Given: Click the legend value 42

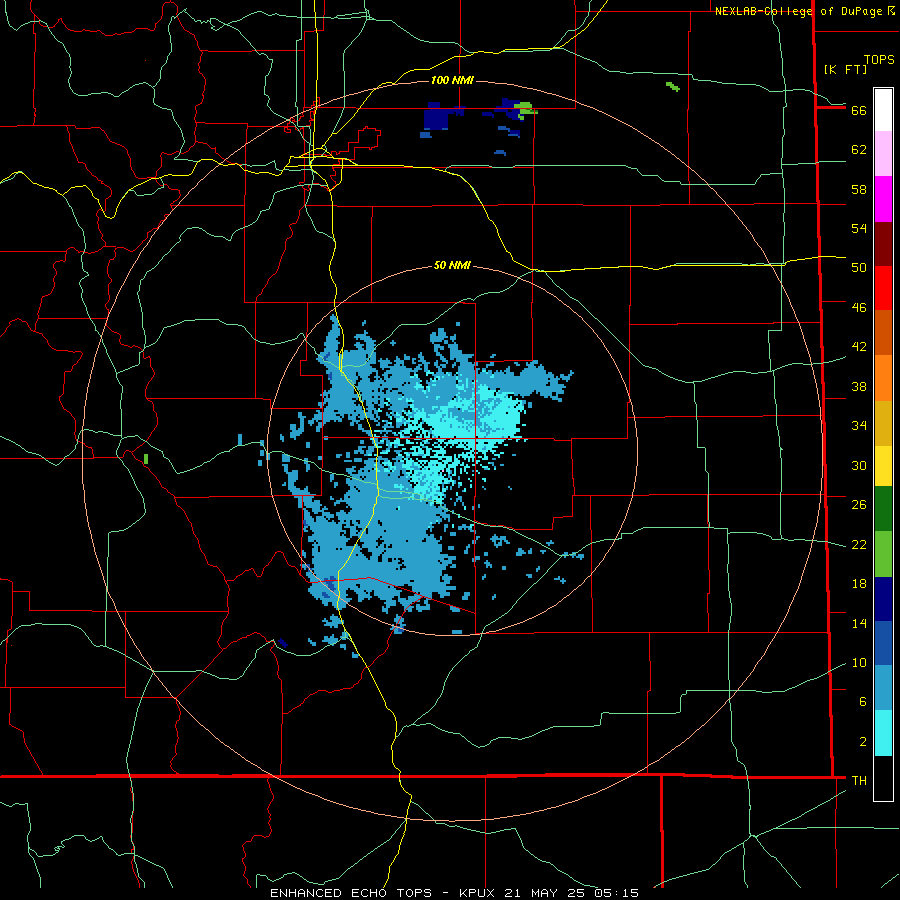Looking at the screenshot, I should click(x=859, y=347).
